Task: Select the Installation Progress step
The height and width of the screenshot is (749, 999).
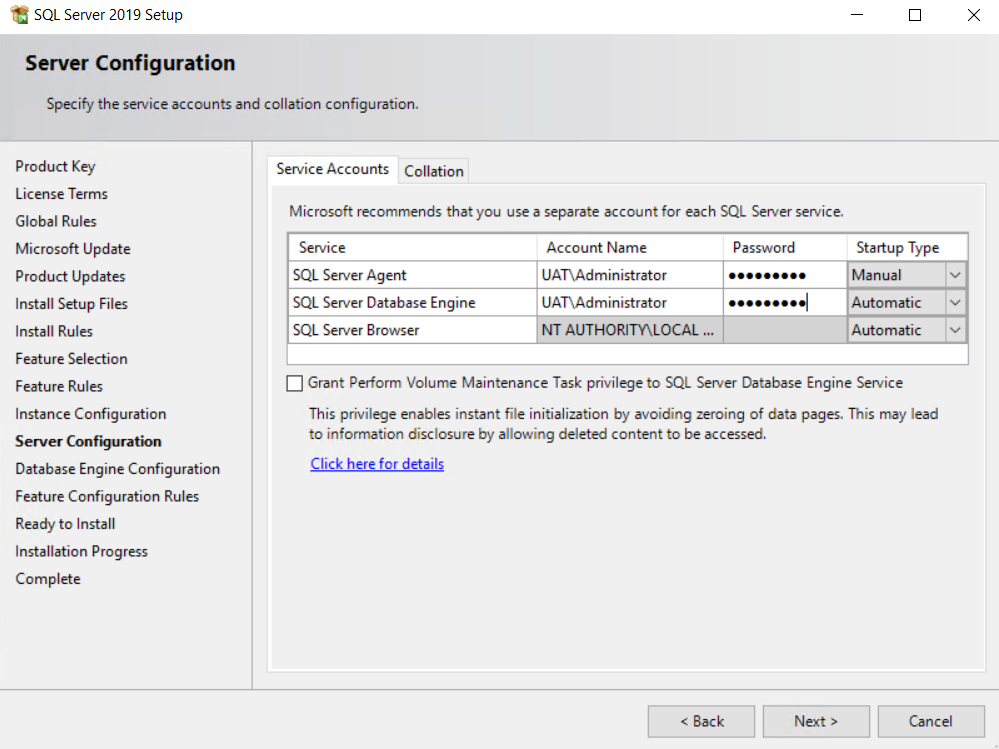Action: (x=82, y=552)
